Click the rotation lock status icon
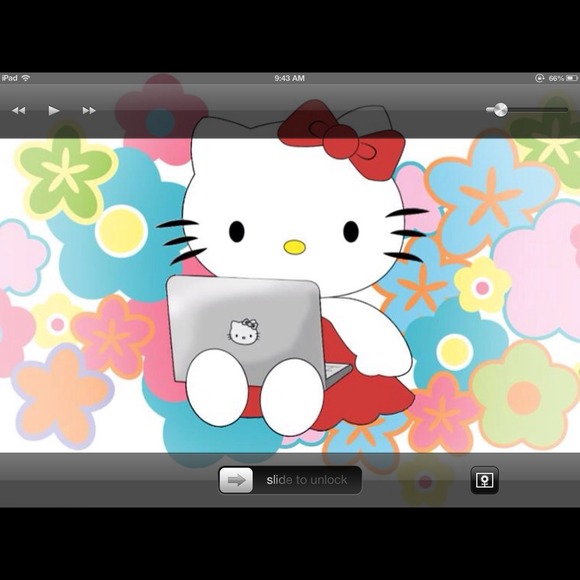Viewport: 580px width, 580px height. 539,78
